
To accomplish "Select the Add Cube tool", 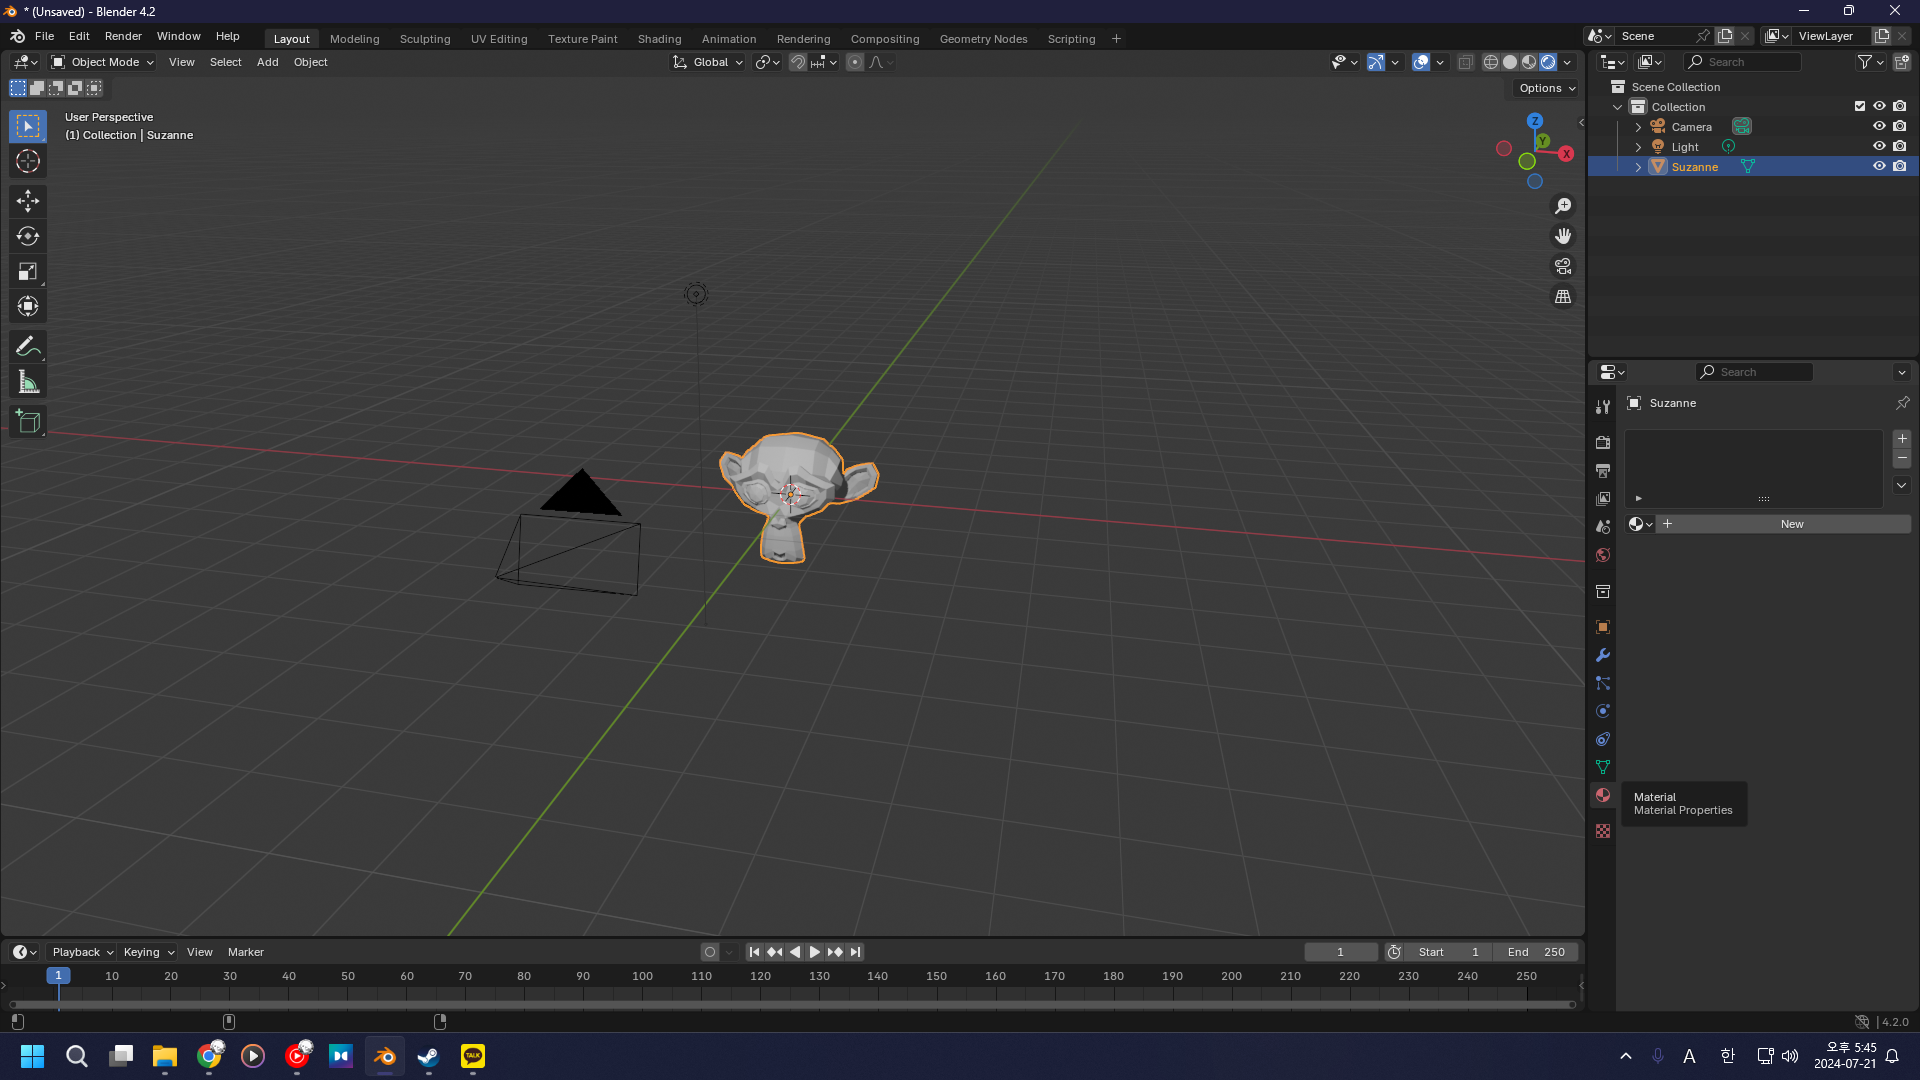I will point(27,421).
